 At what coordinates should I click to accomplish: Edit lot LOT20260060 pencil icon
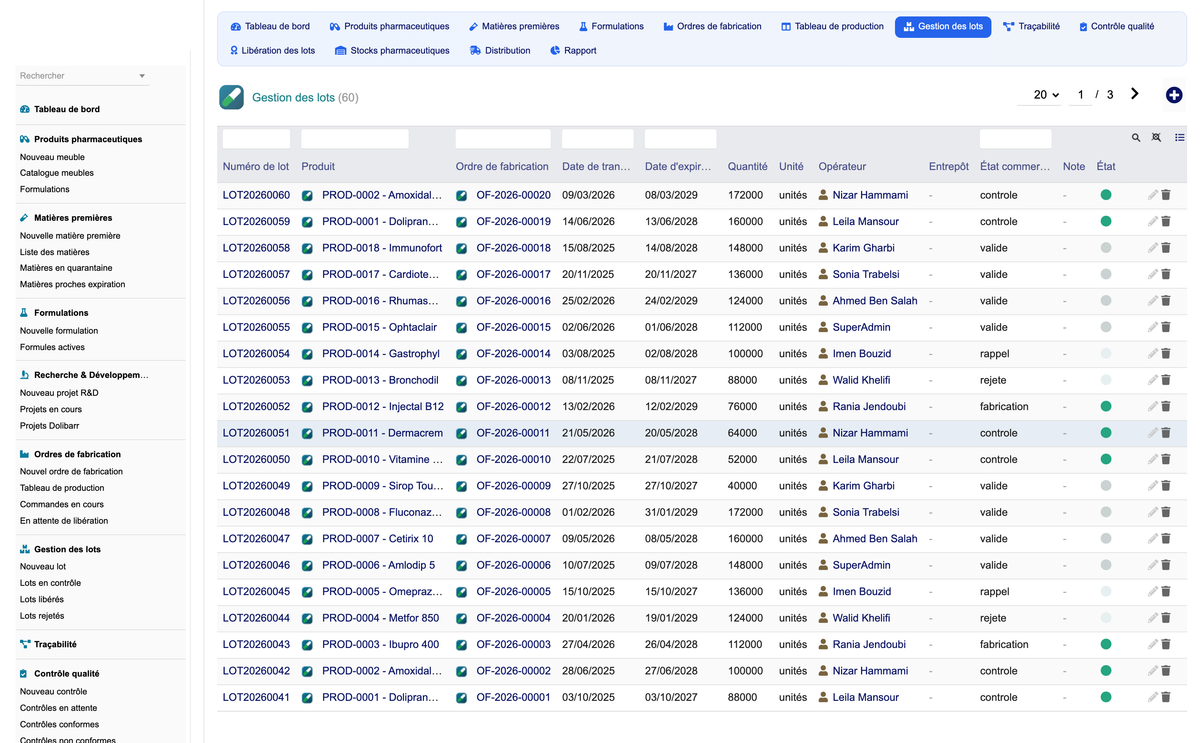tap(1153, 195)
